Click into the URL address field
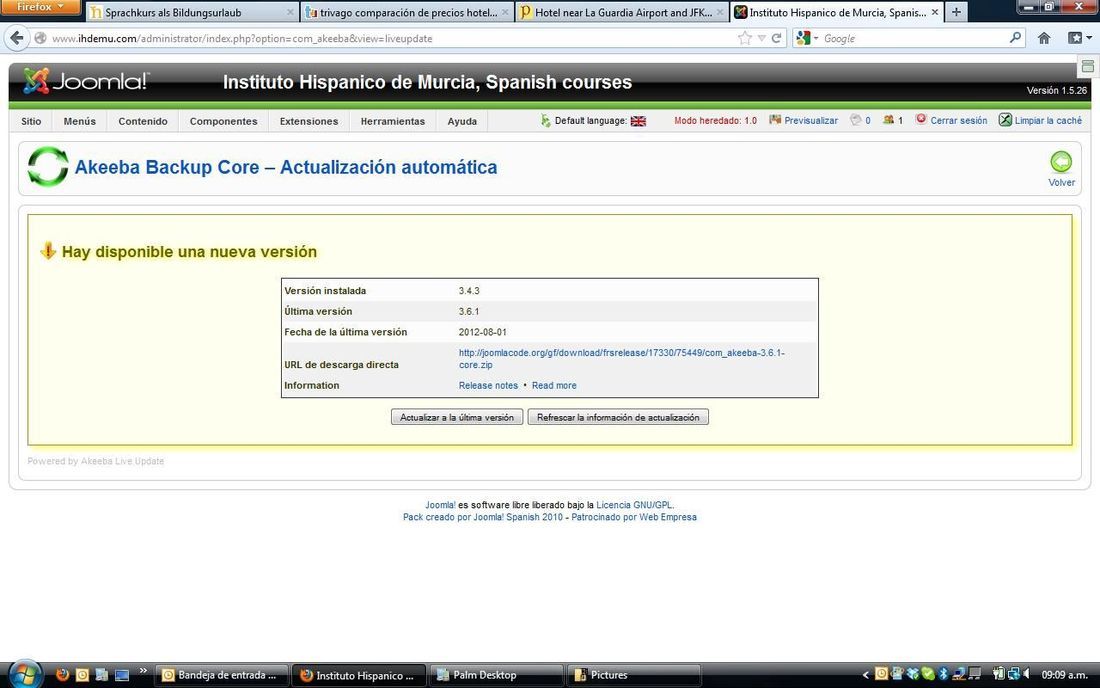The width and height of the screenshot is (1100, 688). tap(393, 39)
